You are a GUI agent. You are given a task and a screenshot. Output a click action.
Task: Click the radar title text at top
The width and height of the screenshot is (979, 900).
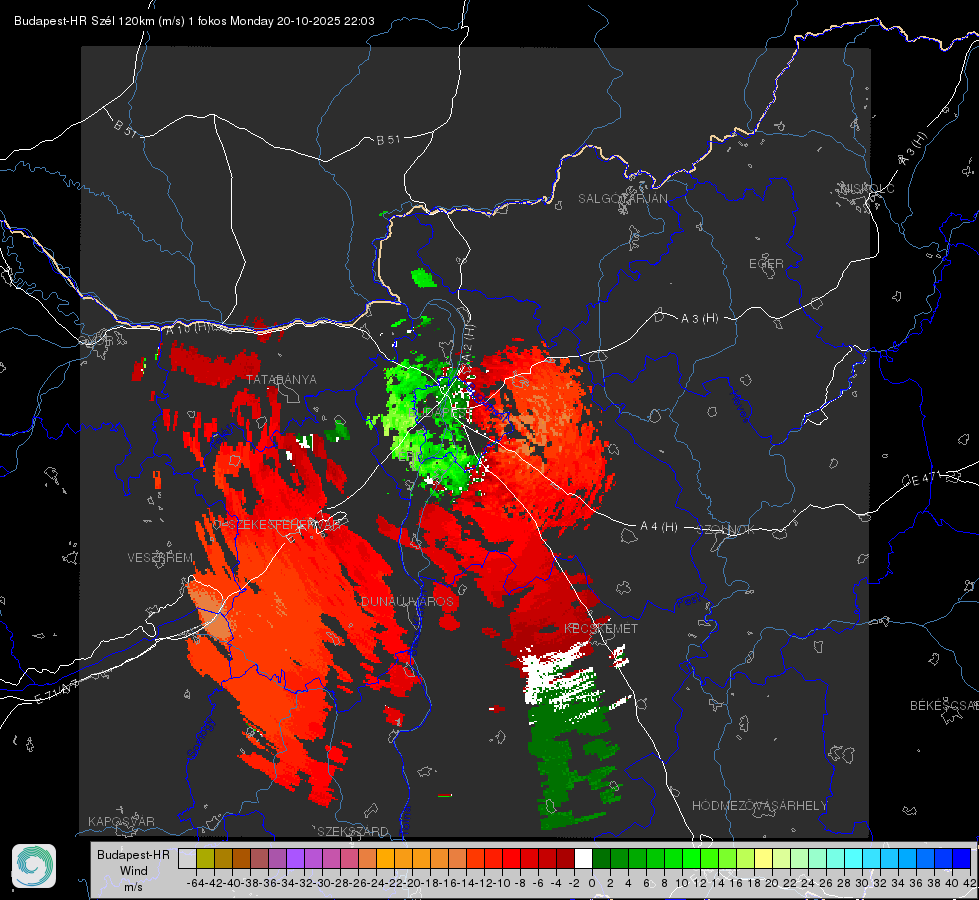coord(194,21)
